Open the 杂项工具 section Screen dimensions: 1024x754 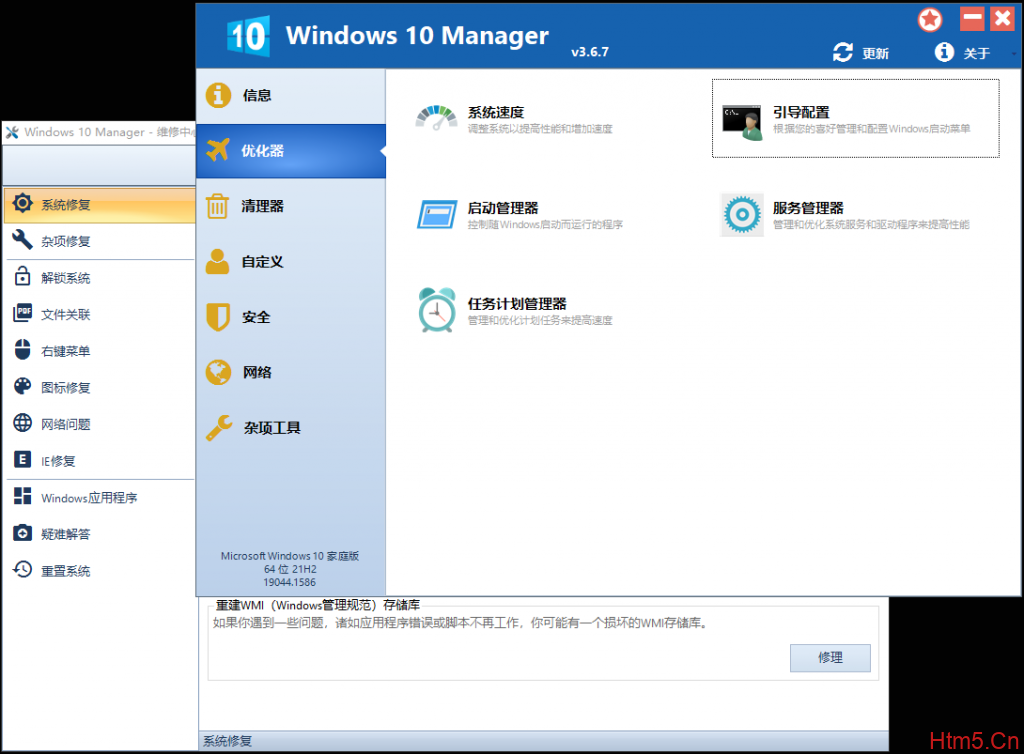(x=291, y=428)
